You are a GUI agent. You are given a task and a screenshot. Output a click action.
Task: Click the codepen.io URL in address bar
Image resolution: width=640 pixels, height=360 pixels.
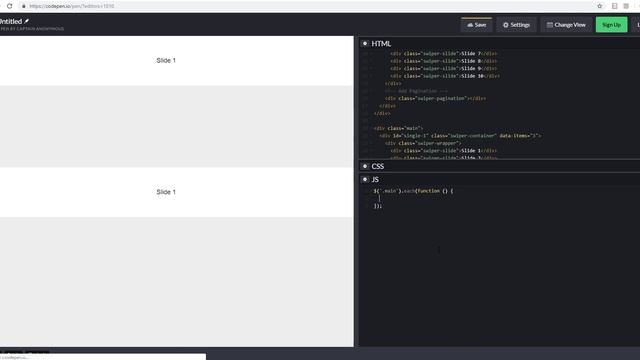pos(72,6)
